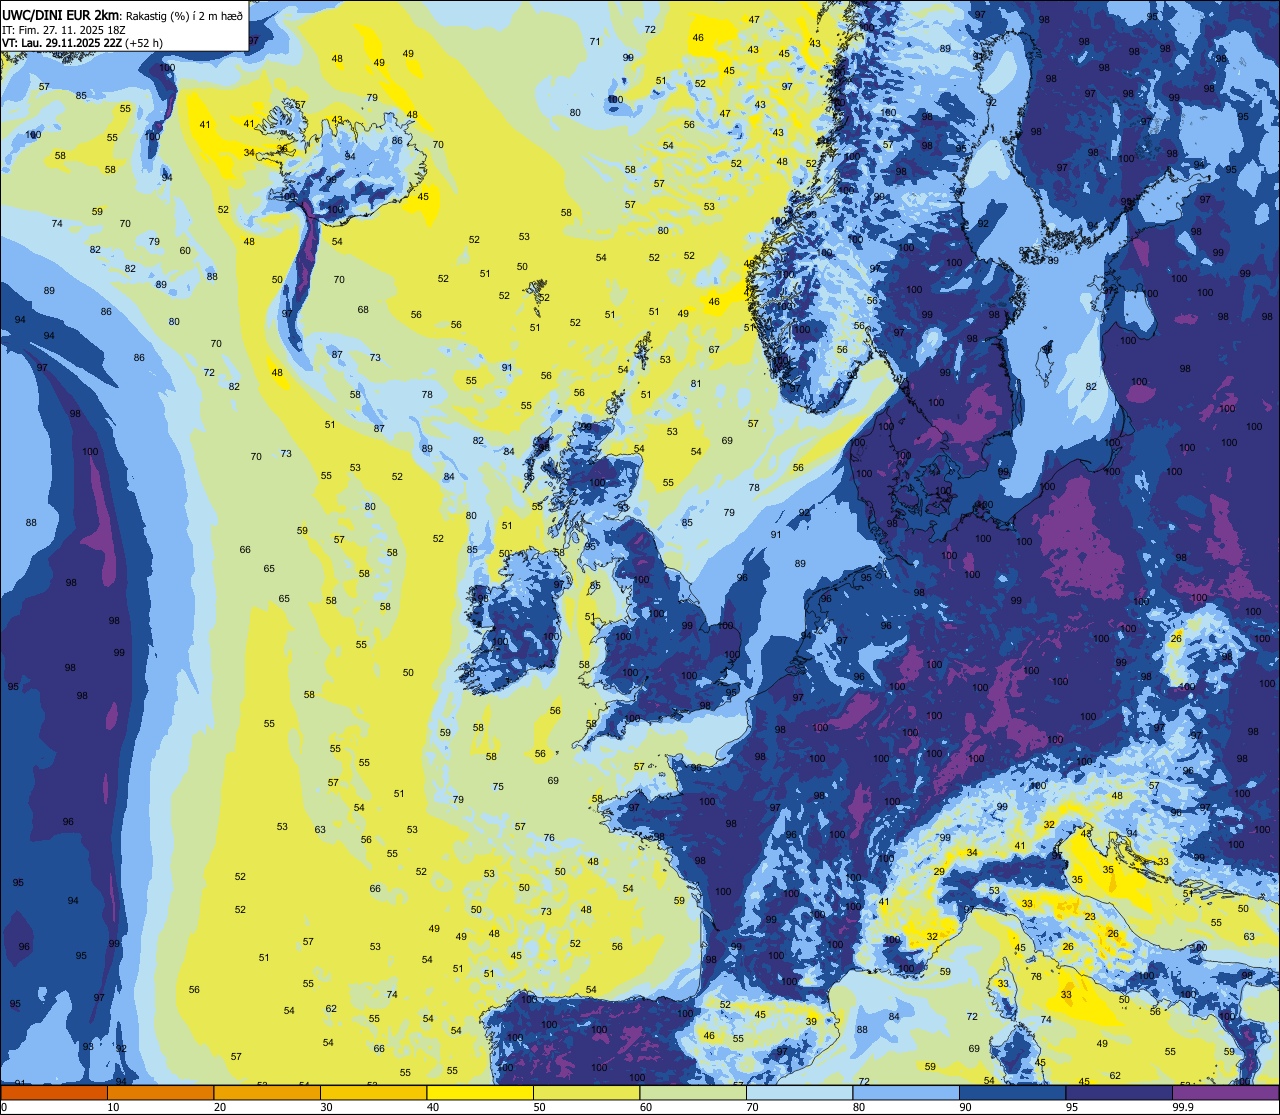The height and width of the screenshot is (1115, 1280).
Task: Click the dark orange 0–10 legend color segment
Action: (54, 1093)
